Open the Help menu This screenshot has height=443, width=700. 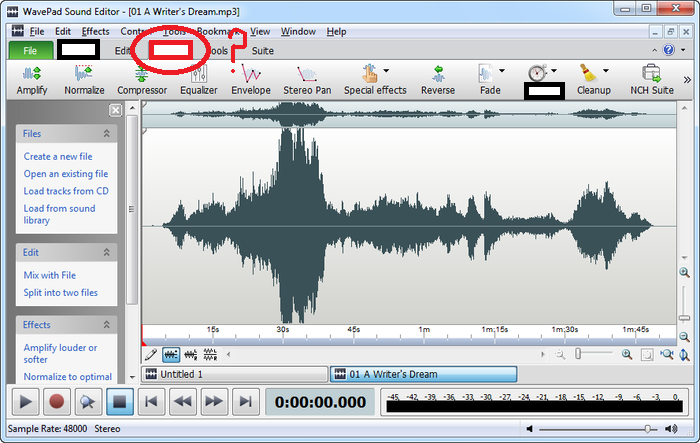(x=336, y=32)
